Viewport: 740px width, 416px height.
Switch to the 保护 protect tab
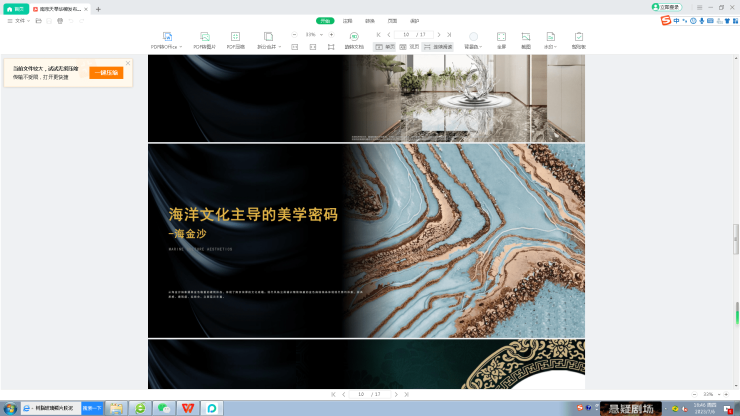pos(415,20)
